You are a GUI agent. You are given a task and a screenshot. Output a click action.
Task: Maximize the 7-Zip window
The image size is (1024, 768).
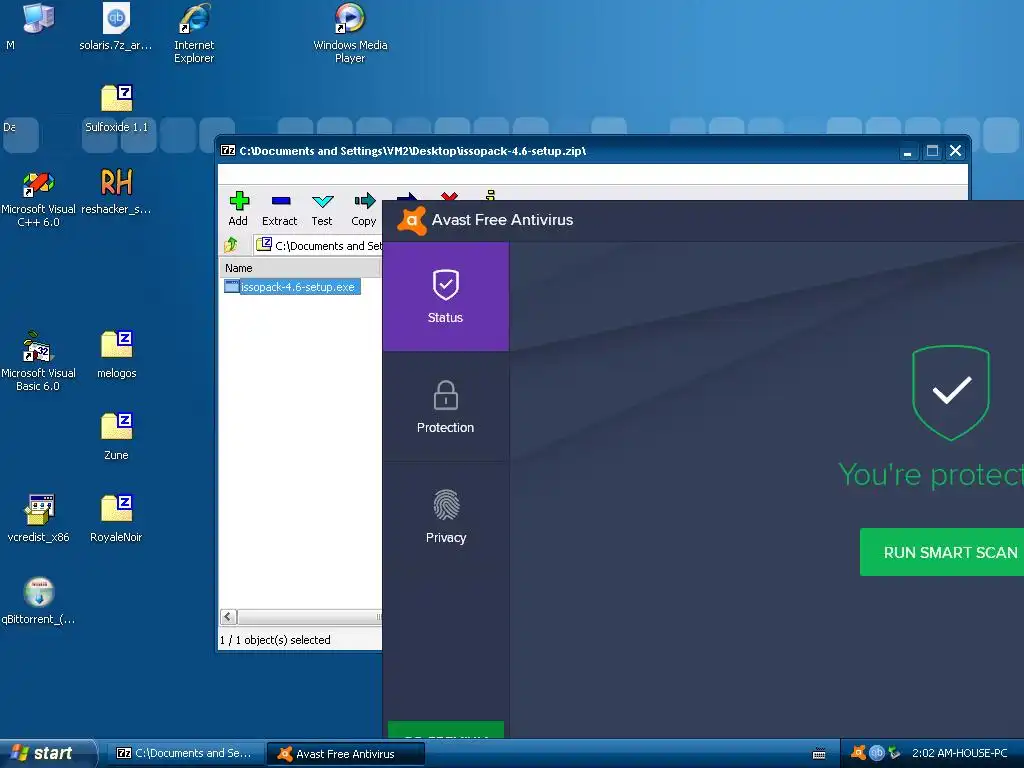coord(932,152)
